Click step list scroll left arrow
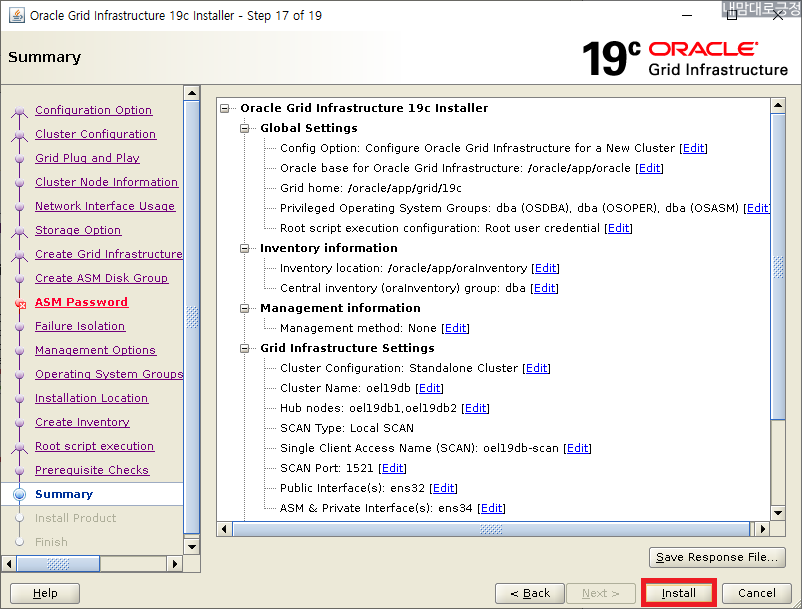Viewport: 802px width, 609px height. pyautogui.click(x=9, y=564)
